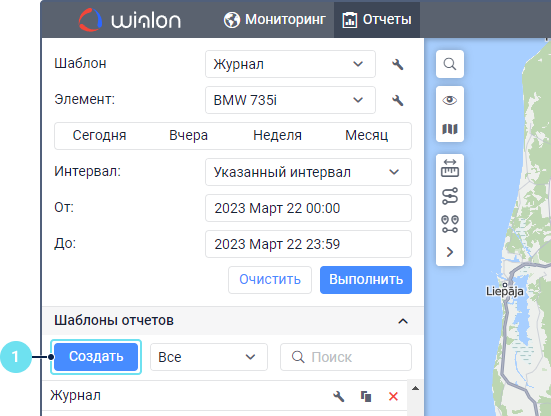This screenshot has width=551, height=416.
Task: Collapse the Шаблоны отчетов section
Action: coord(403,321)
